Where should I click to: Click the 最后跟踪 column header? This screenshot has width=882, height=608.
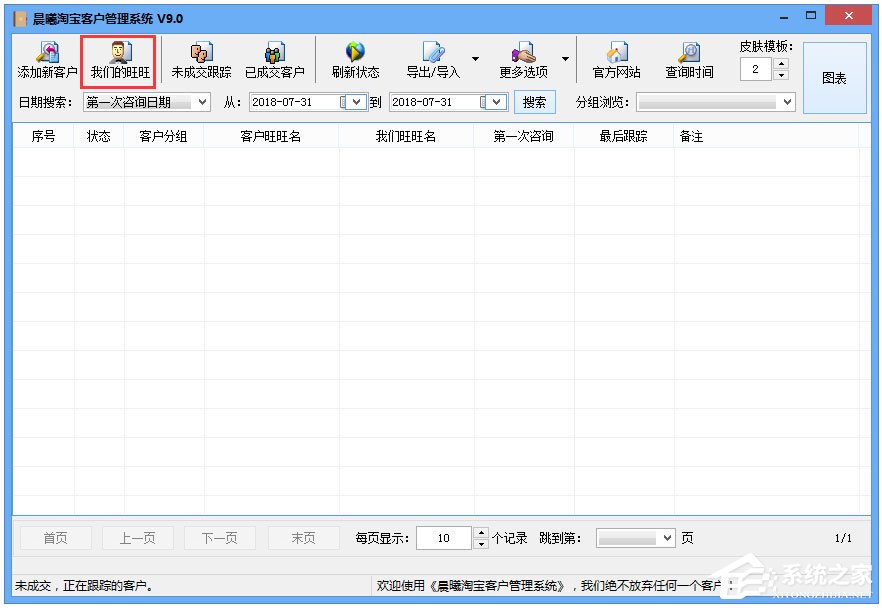[624, 136]
